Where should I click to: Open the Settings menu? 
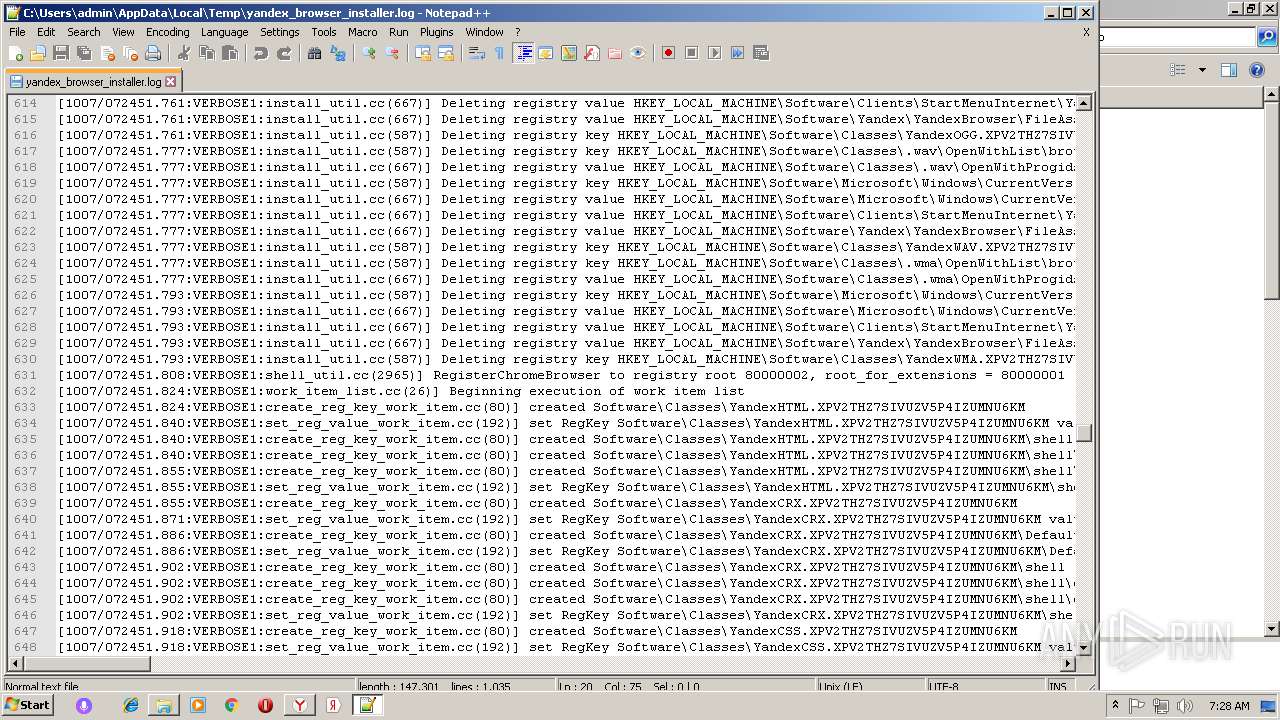coord(280,32)
